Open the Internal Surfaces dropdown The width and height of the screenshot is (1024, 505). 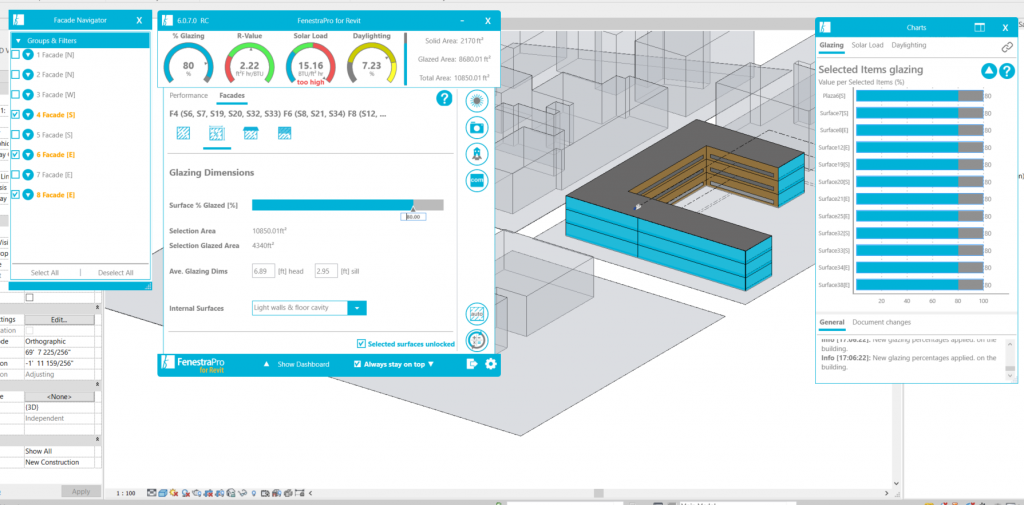(357, 308)
